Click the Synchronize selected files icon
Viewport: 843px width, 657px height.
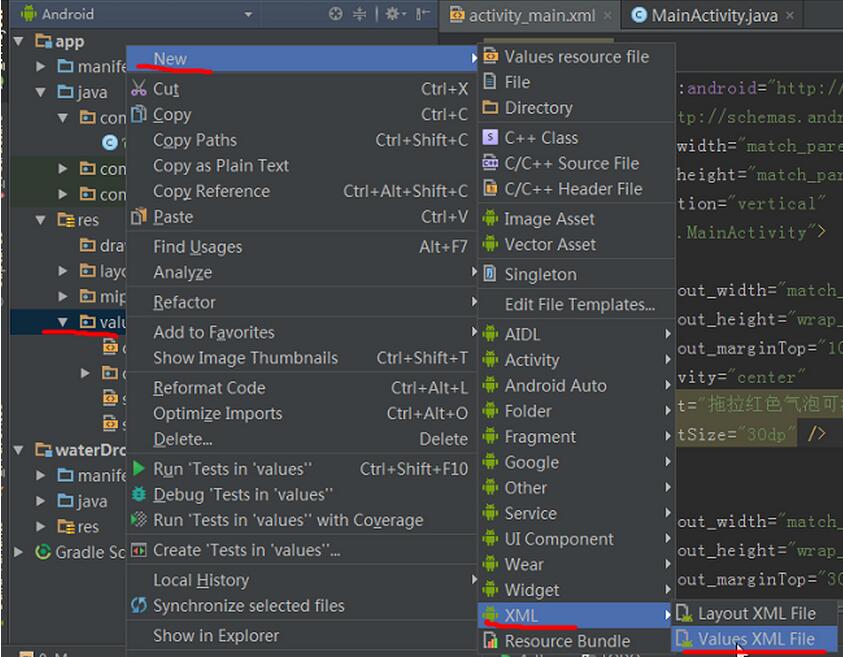pos(138,605)
